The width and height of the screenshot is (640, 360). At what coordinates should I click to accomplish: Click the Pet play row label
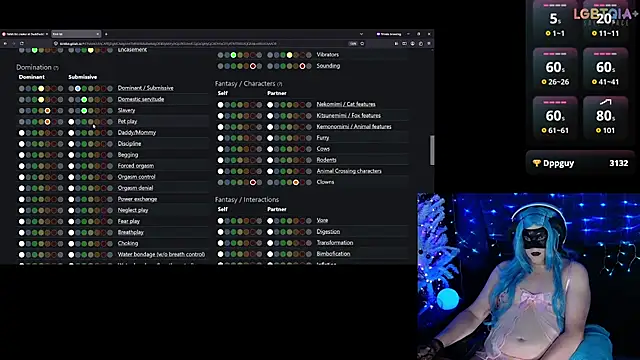(x=127, y=122)
